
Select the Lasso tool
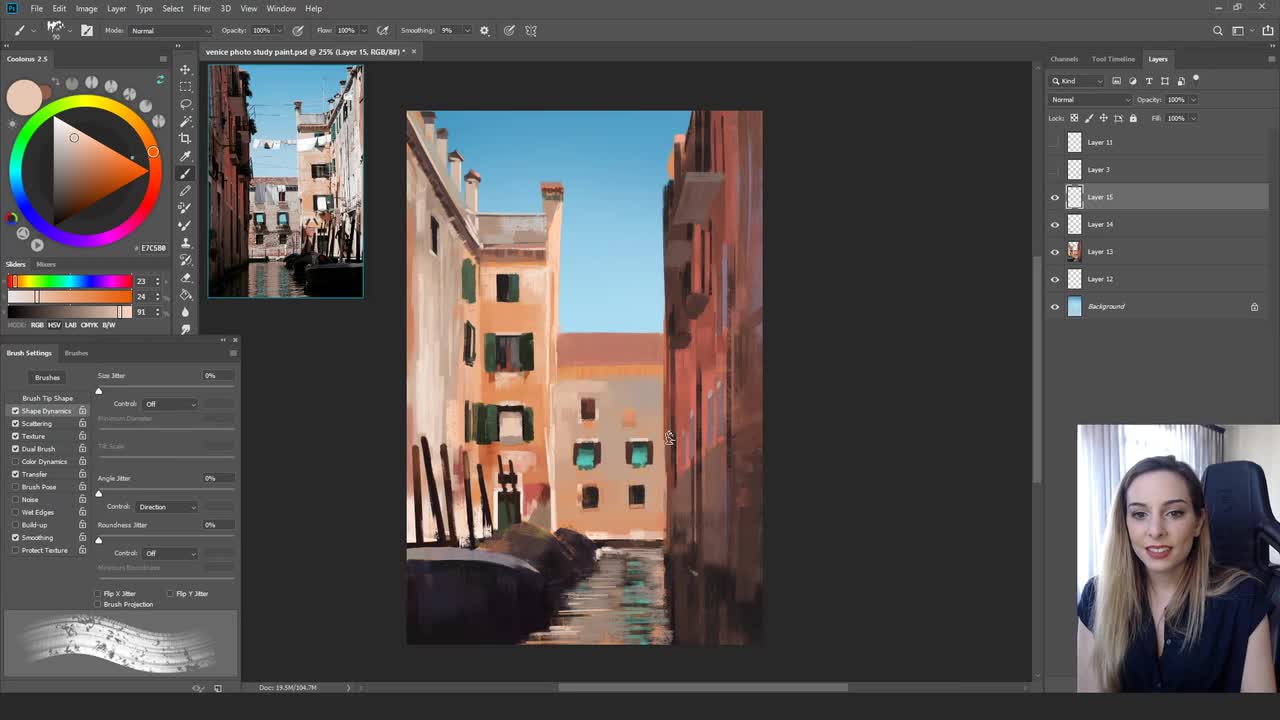pyautogui.click(x=186, y=102)
